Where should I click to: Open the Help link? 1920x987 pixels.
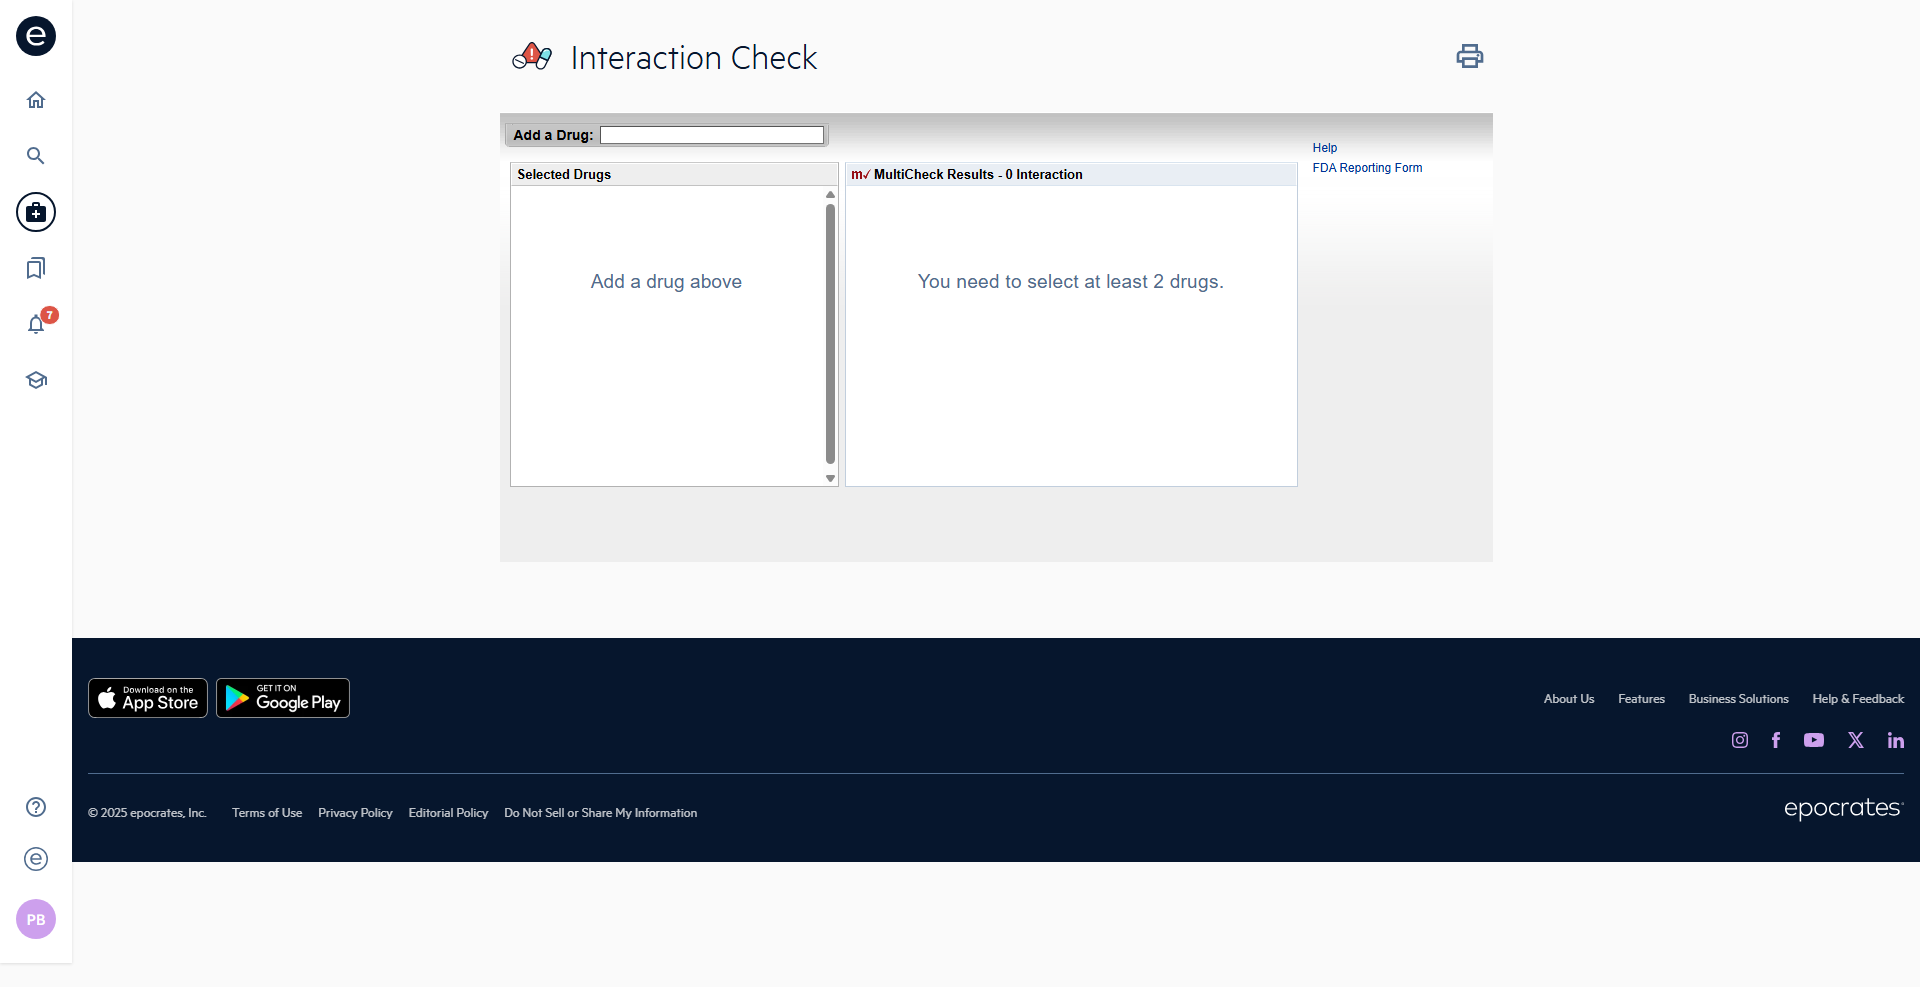(1324, 148)
